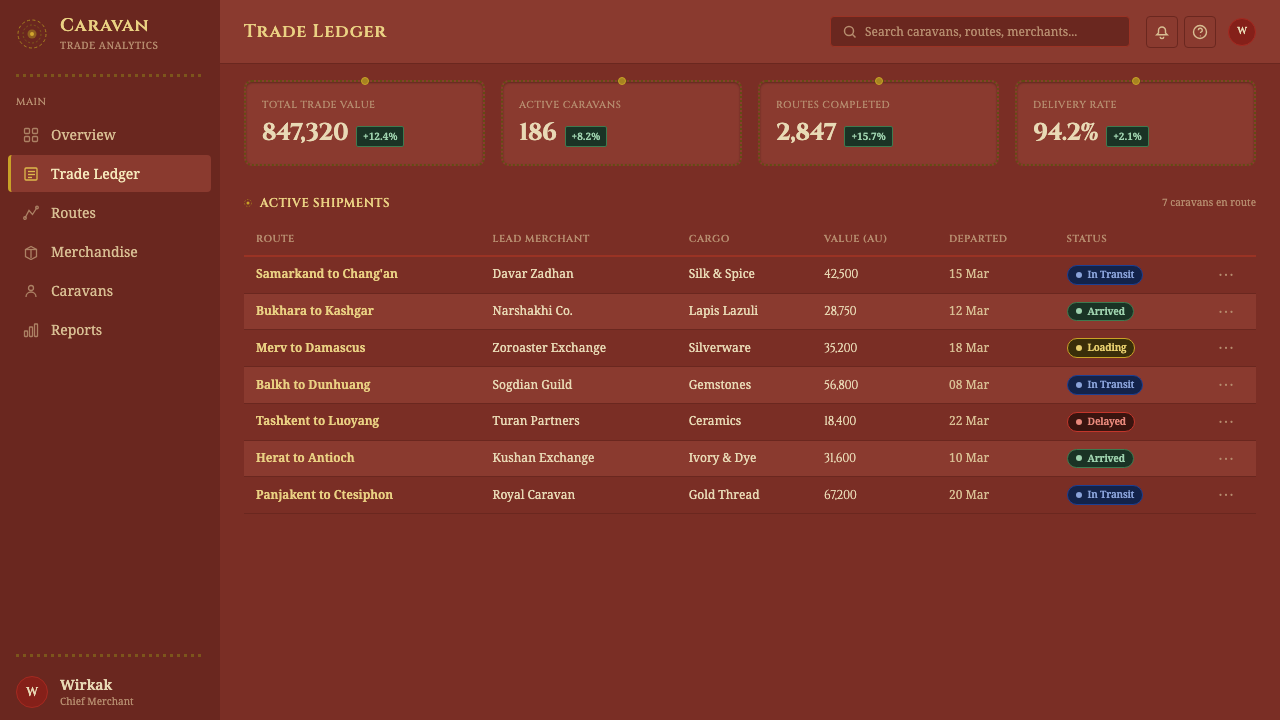Click the Reports bar chart icon
The height and width of the screenshot is (720, 1280).
[x=31, y=330]
